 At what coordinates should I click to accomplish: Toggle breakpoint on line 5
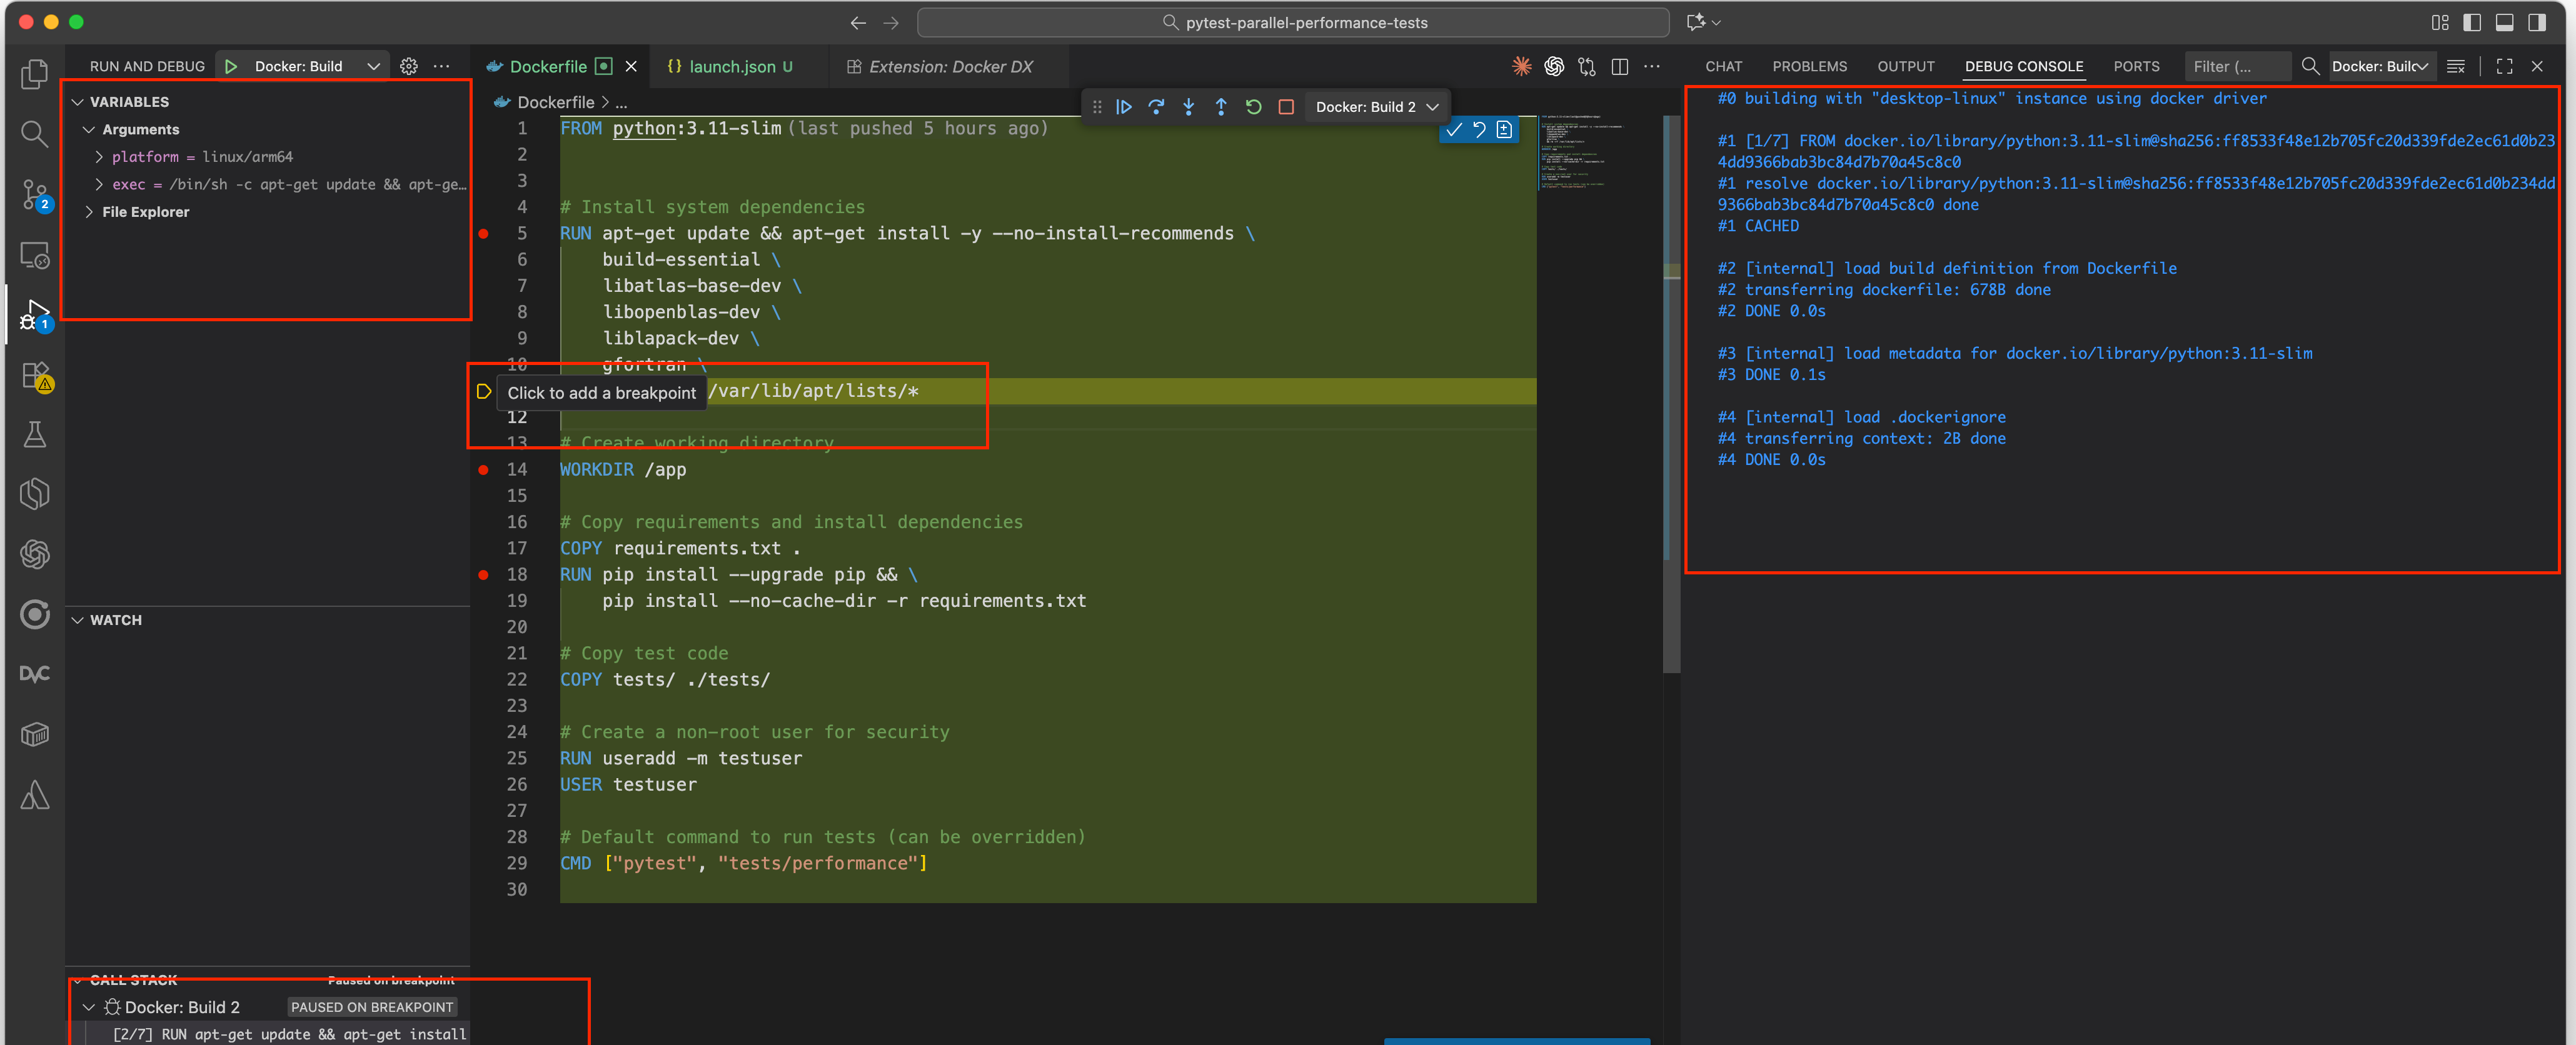pyautogui.click(x=484, y=233)
